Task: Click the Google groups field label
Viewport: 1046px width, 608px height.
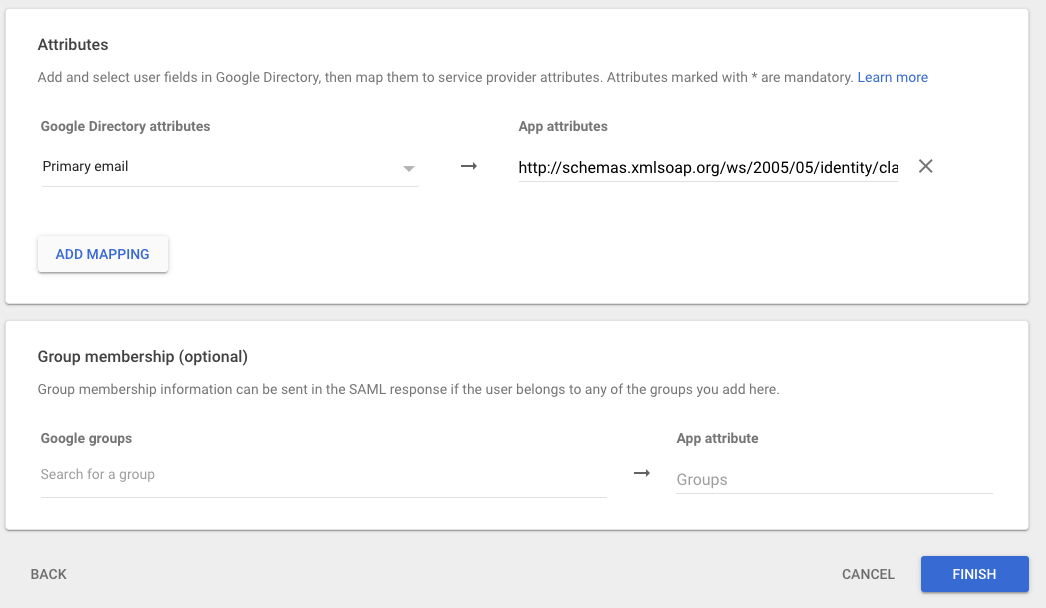Action: 86,438
